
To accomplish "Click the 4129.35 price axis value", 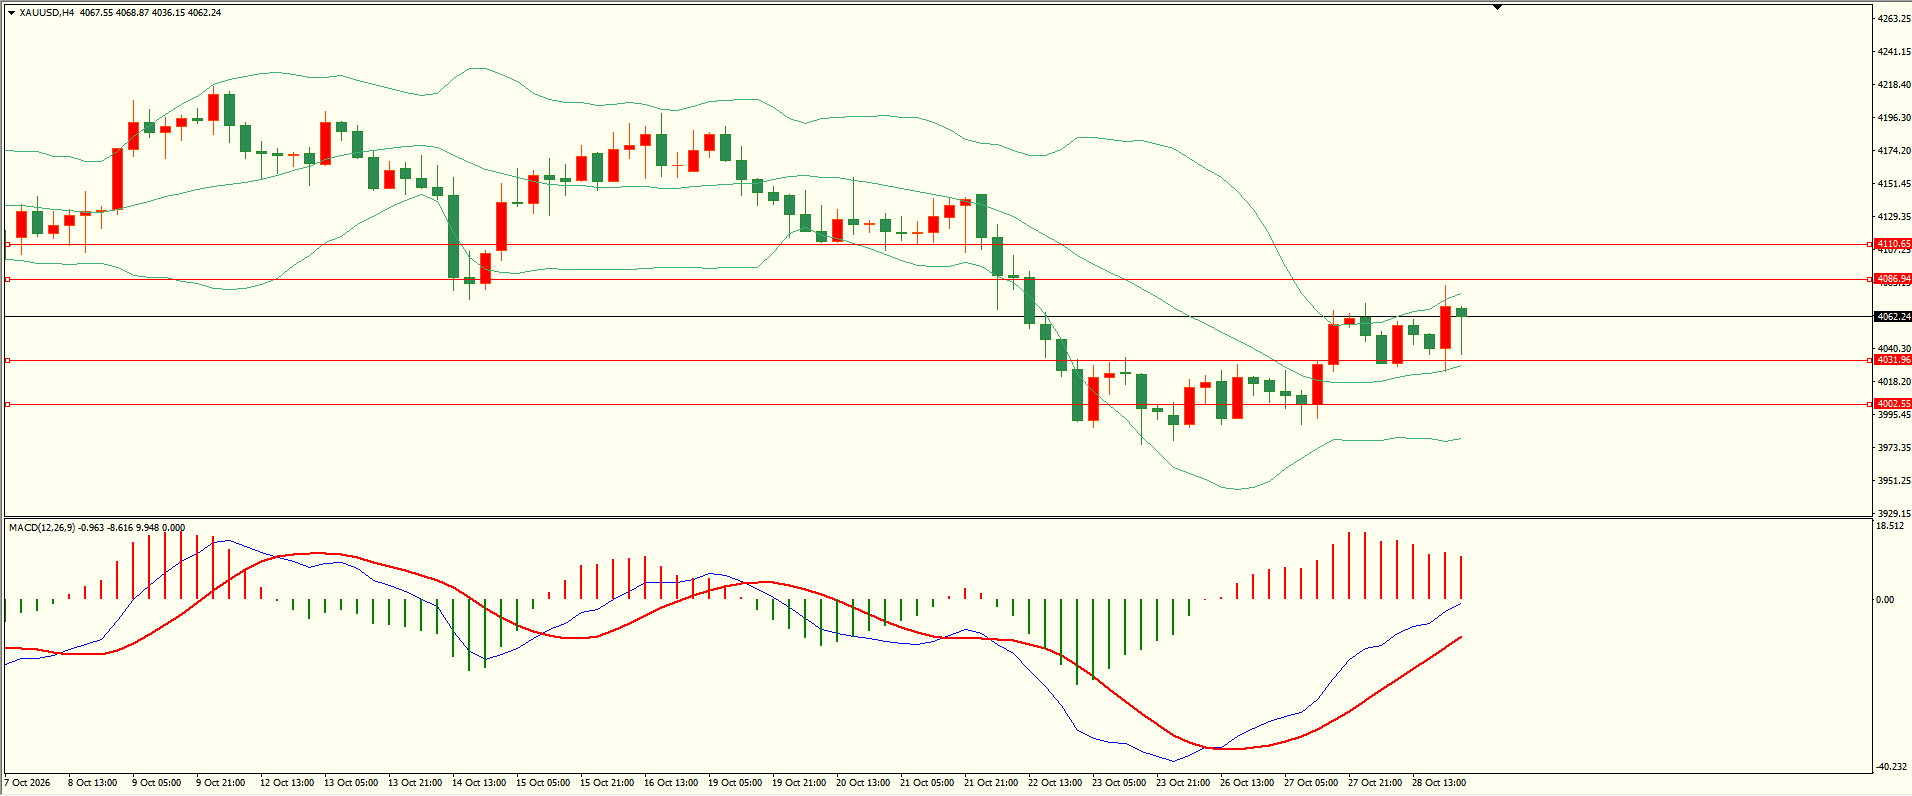I will coord(1894,217).
